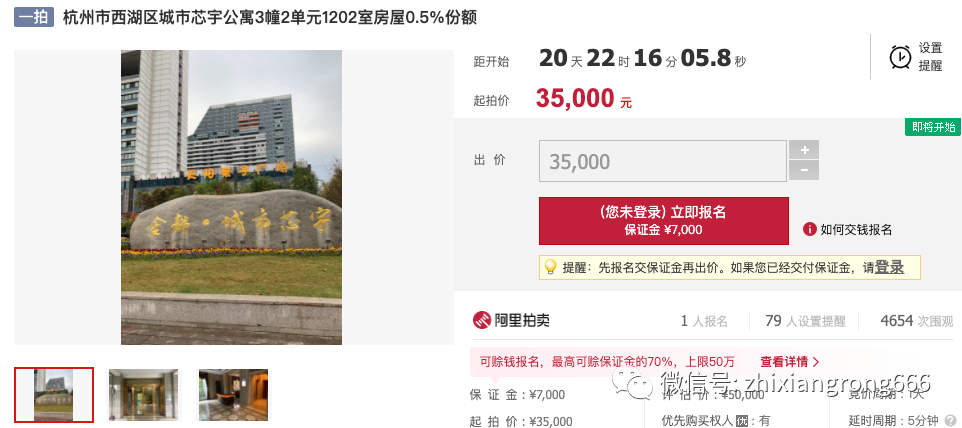Decrease bid with the minus button
Image resolution: width=962 pixels, height=428 pixels.
[804, 170]
